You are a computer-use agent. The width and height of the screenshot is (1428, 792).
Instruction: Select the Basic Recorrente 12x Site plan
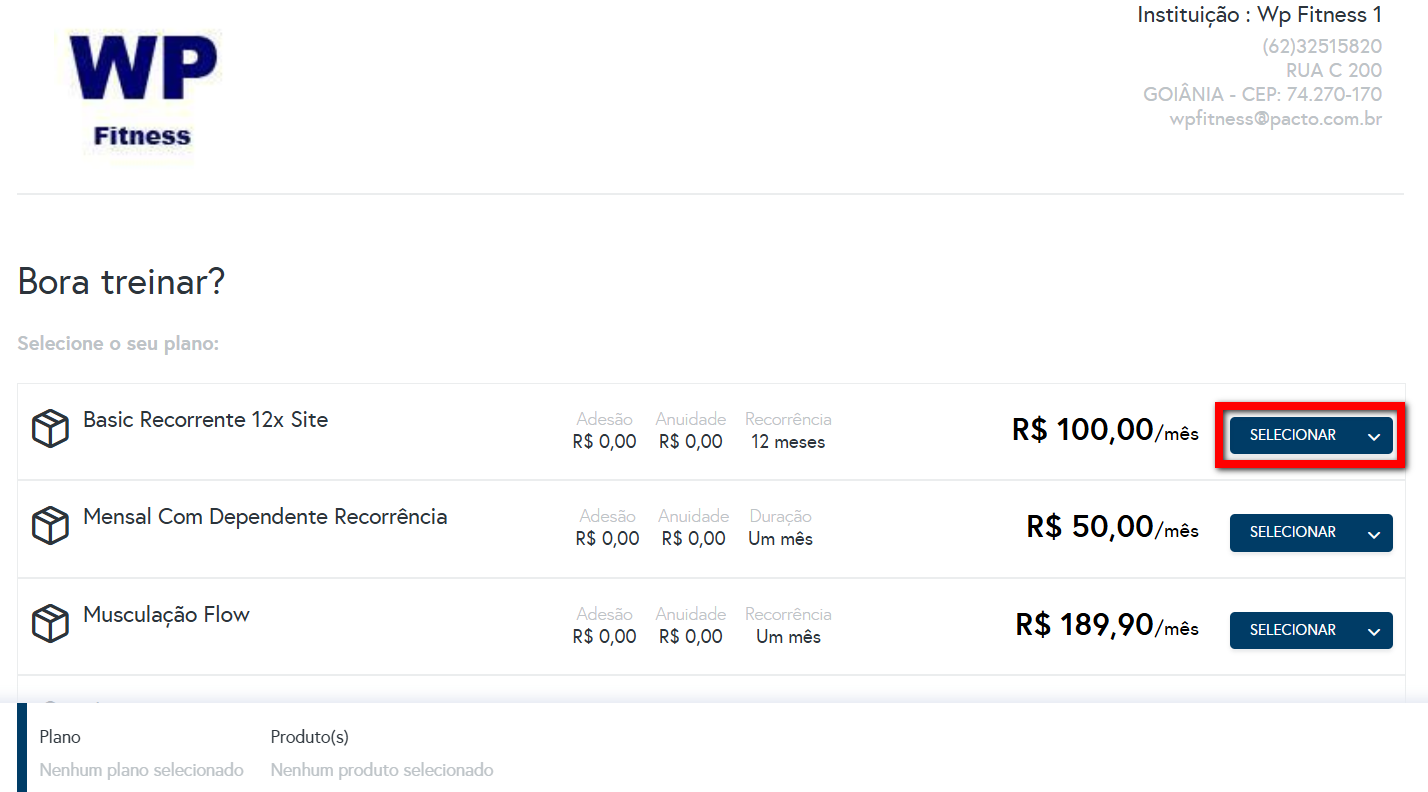[1292, 435]
